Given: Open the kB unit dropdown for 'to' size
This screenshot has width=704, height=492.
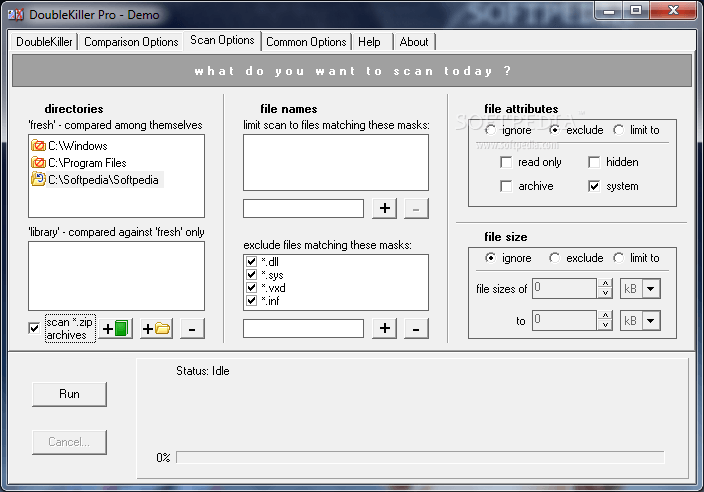Looking at the screenshot, I should click(x=651, y=321).
